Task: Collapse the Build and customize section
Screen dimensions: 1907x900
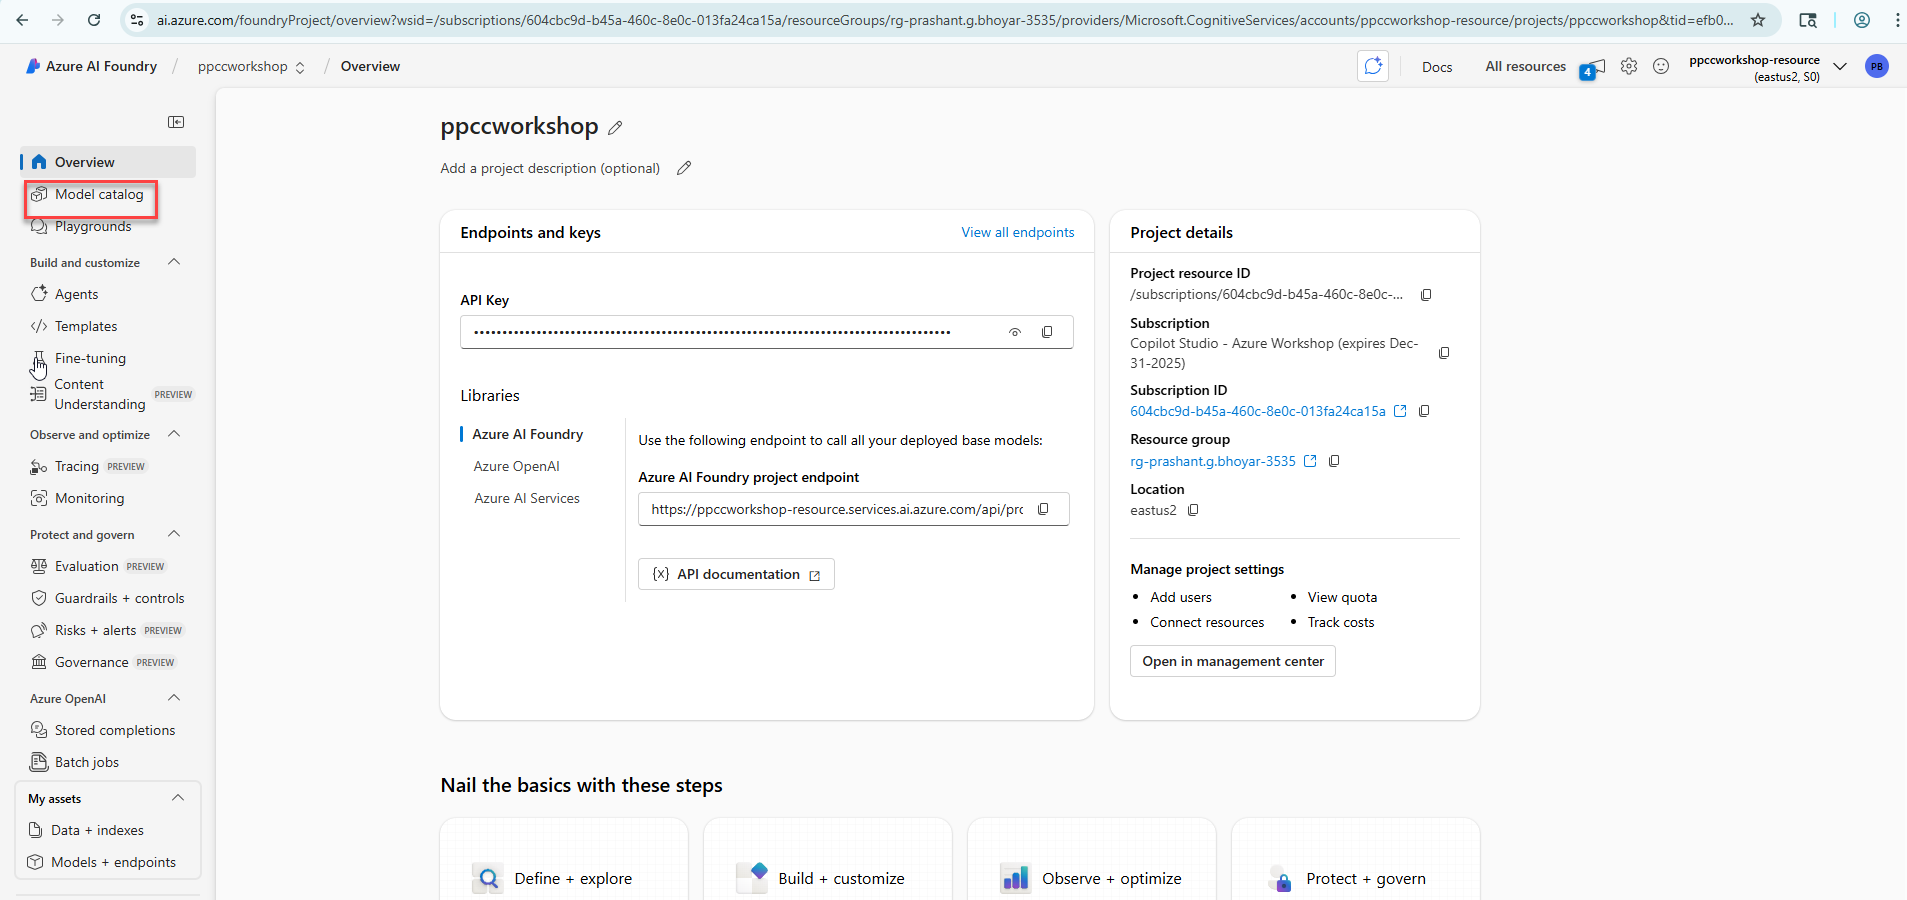Action: point(174,262)
